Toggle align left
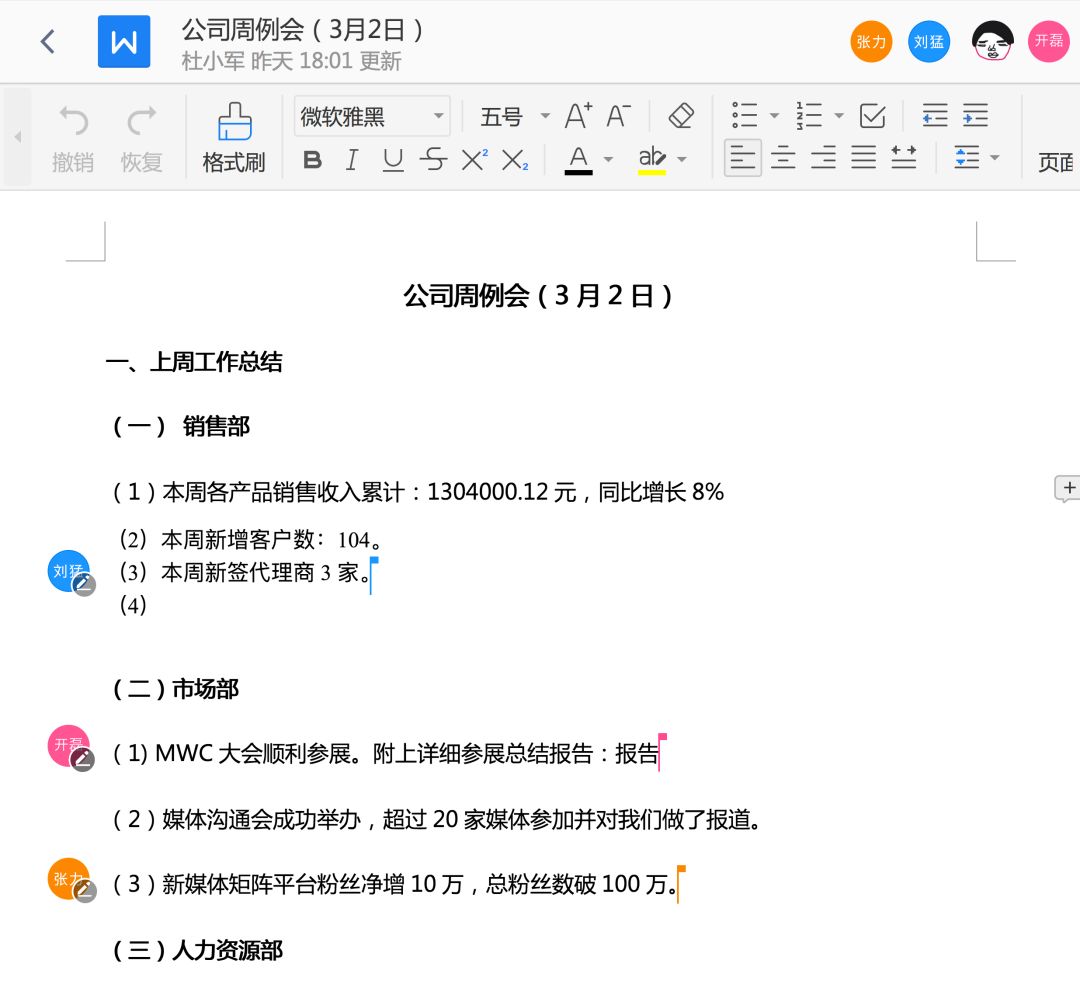Screen dimensions: 1080x981 (742, 158)
